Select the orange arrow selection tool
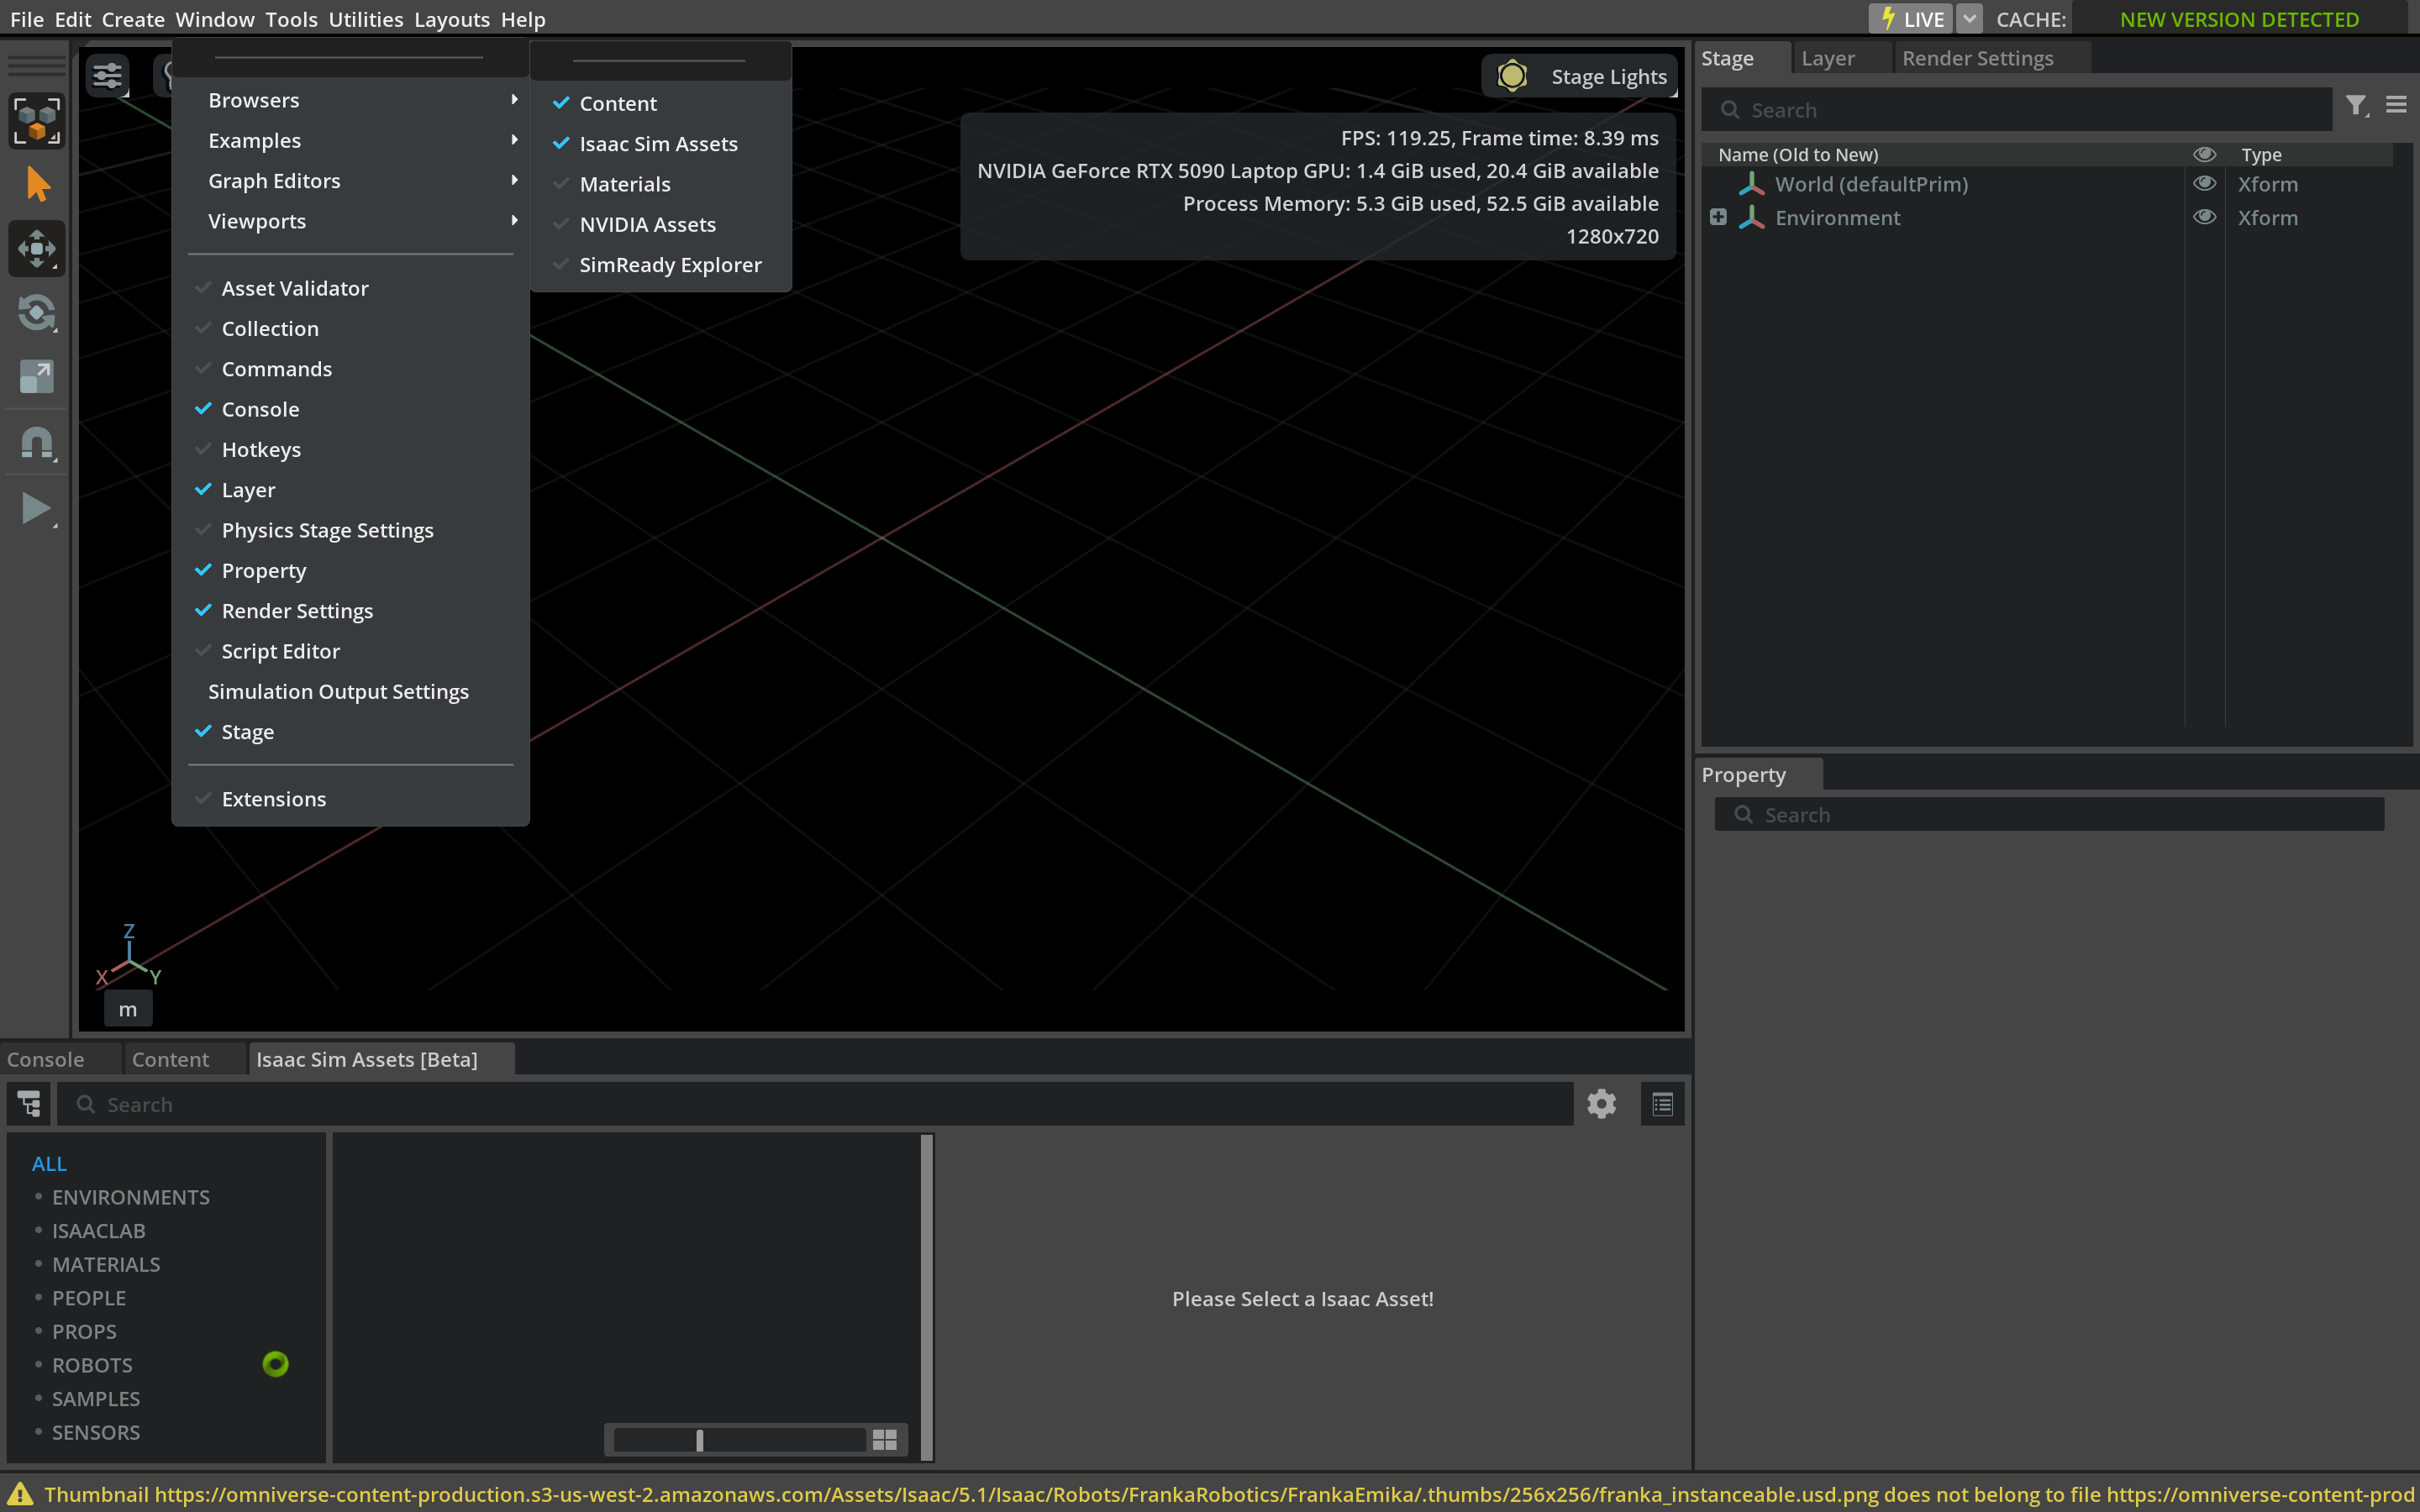Viewport: 2420px width, 1512px height. [x=37, y=185]
